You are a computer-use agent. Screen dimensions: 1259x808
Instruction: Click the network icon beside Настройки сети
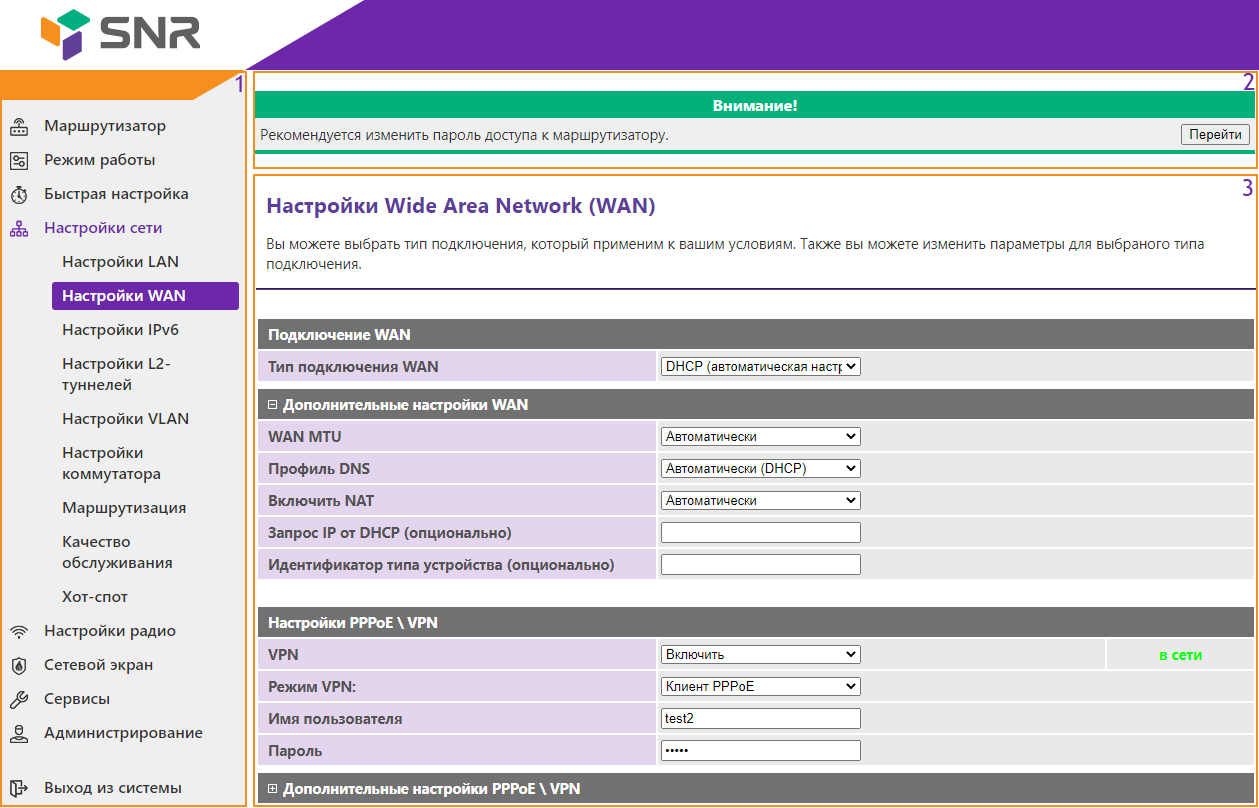click(18, 229)
